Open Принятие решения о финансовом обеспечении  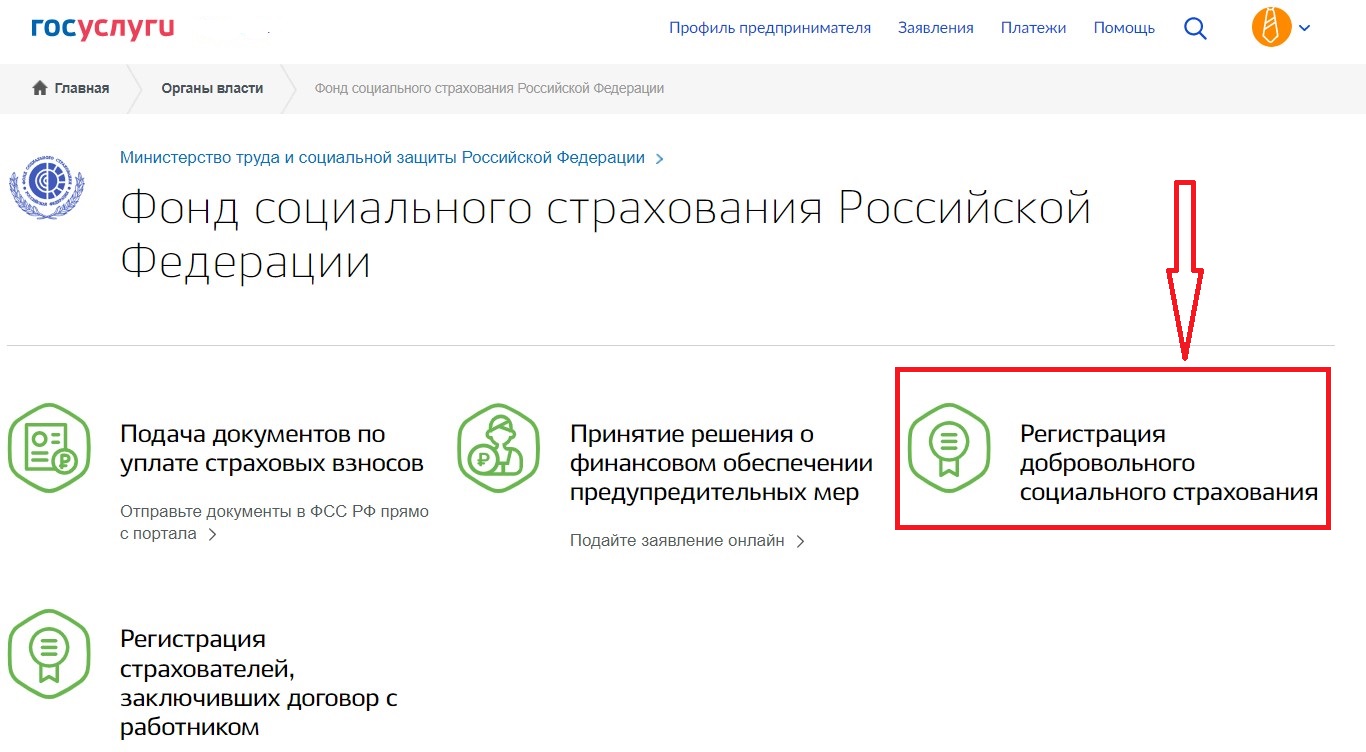click(x=721, y=463)
